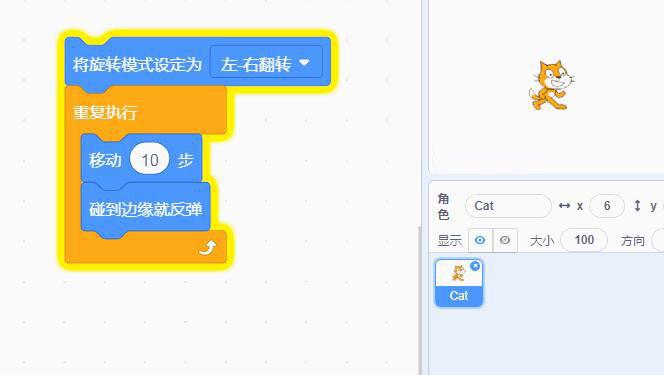The height and width of the screenshot is (375, 664).
Task: Click the vertical y arrow icon
Action: (x=637, y=206)
